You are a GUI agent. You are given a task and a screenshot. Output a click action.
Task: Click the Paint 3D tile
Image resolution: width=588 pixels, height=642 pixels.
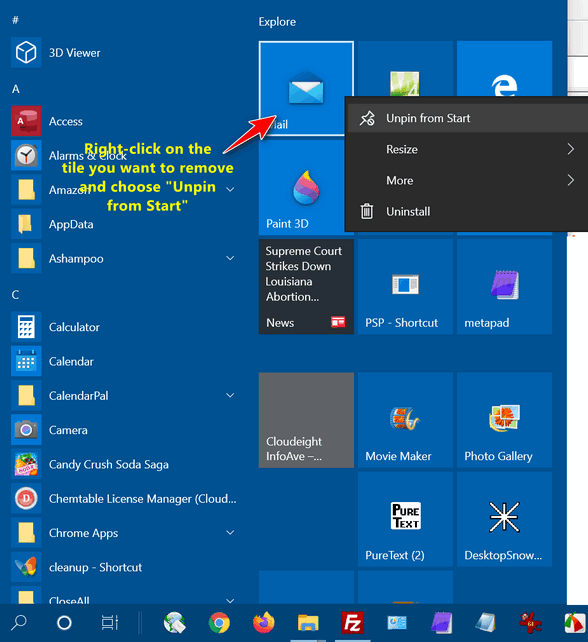302,188
